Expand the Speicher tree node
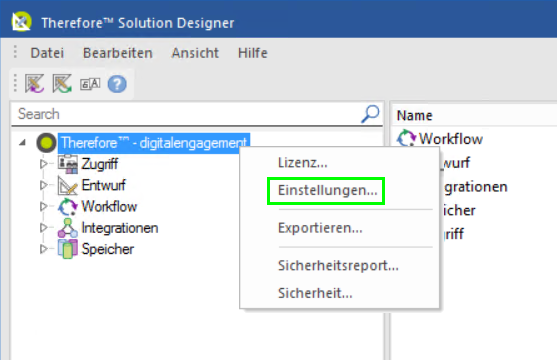 (44, 249)
